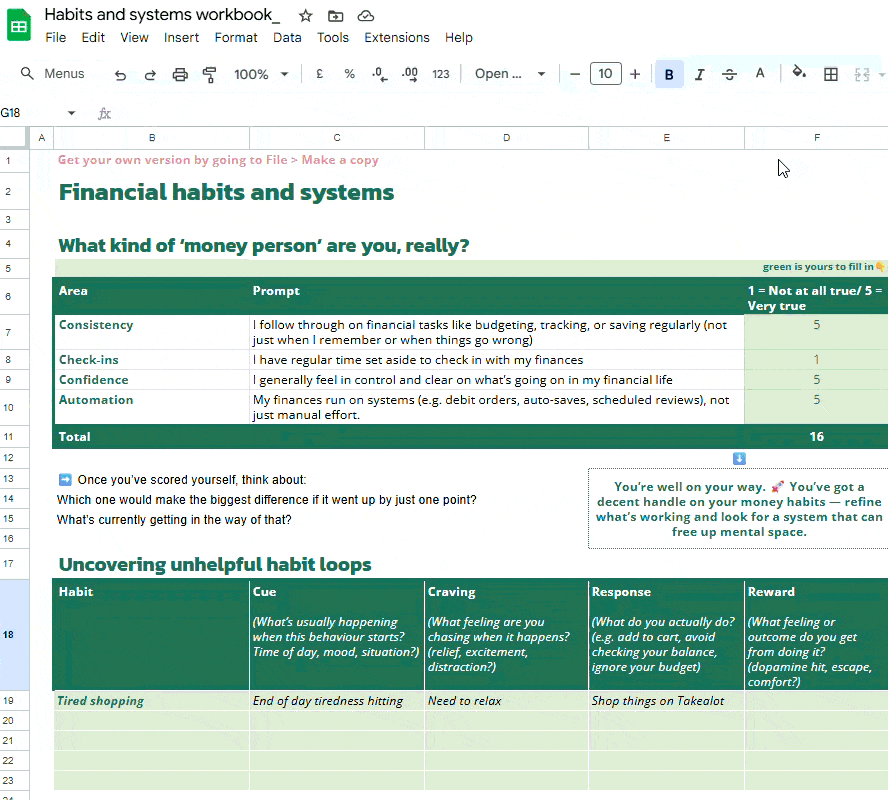Toggle Strikethrough formatting button
Screen dimensions: 888x800
(729, 74)
